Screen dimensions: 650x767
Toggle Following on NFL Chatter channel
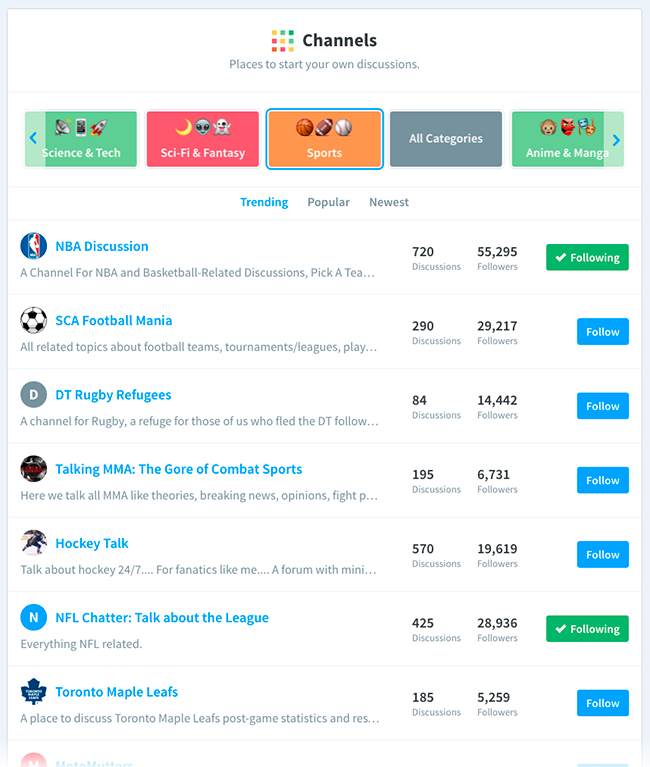coord(587,629)
